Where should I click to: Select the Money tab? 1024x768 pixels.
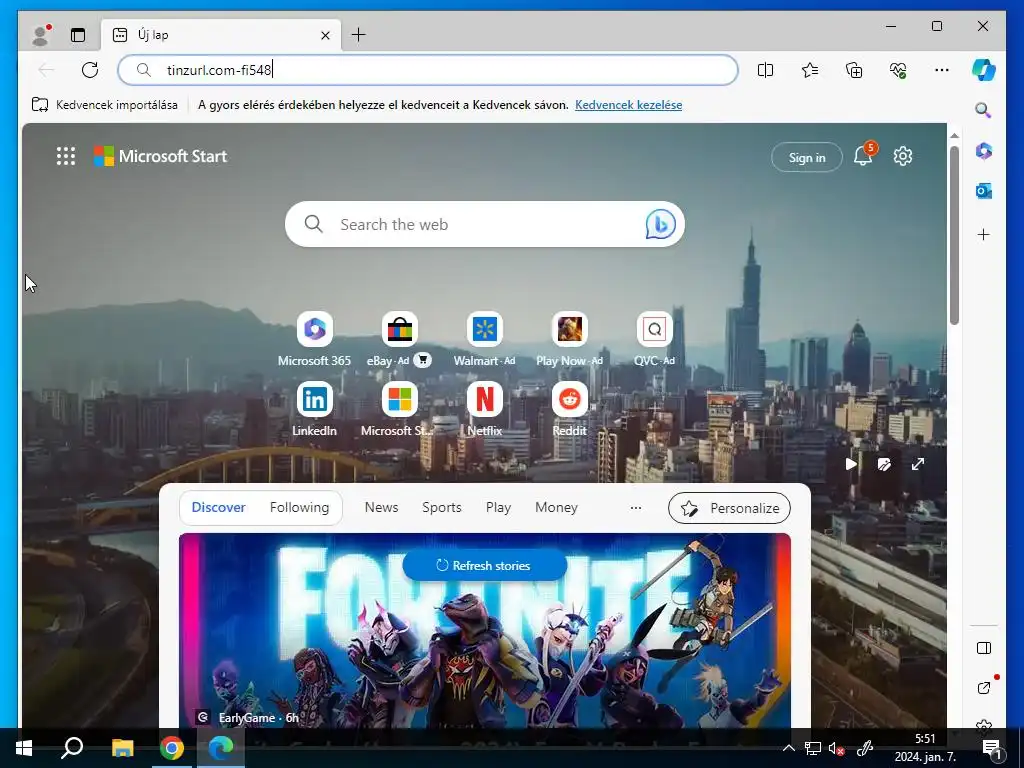pos(556,507)
